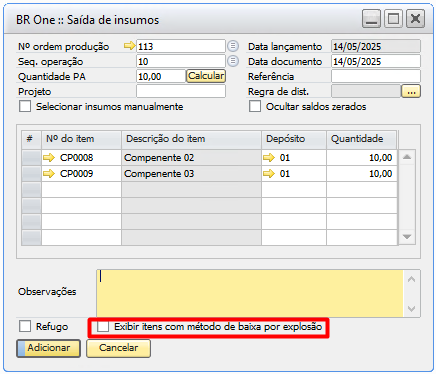Select the Quantidade column header
This screenshot has height=374, width=436.
click(362, 139)
